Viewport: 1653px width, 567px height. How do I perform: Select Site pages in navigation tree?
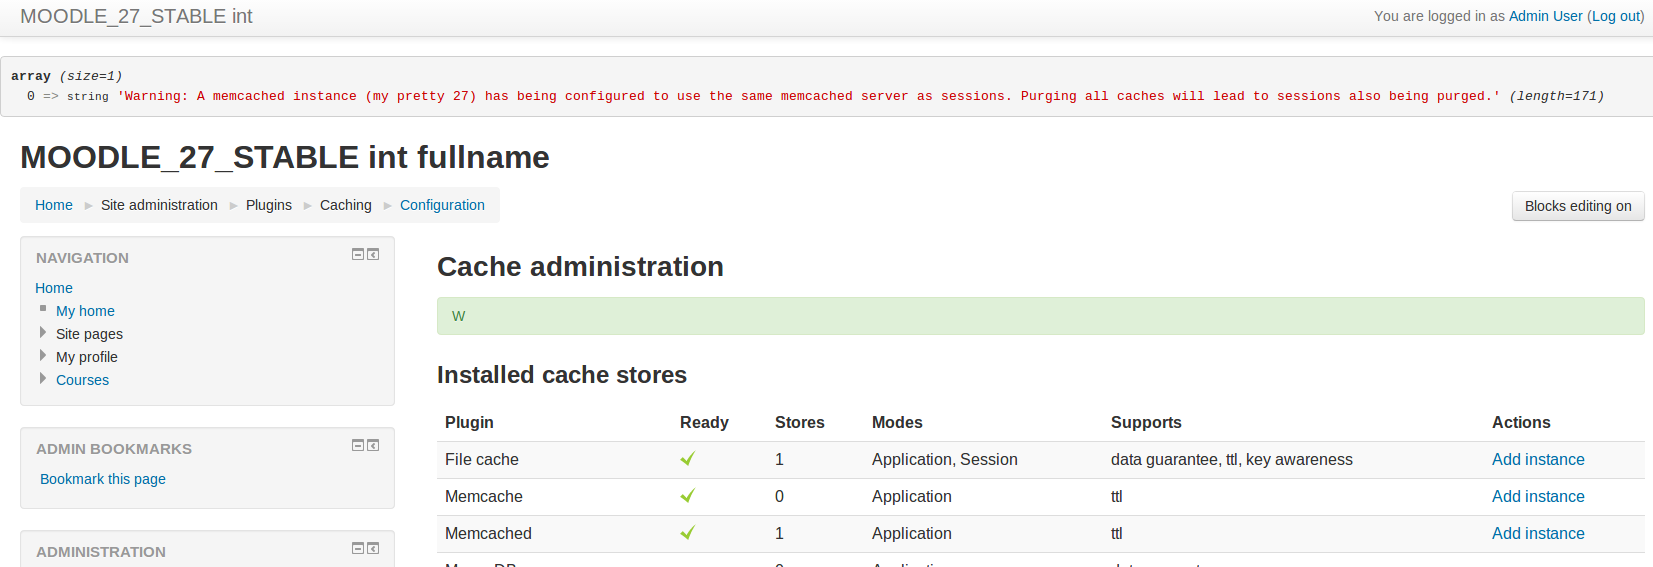[89, 334]
